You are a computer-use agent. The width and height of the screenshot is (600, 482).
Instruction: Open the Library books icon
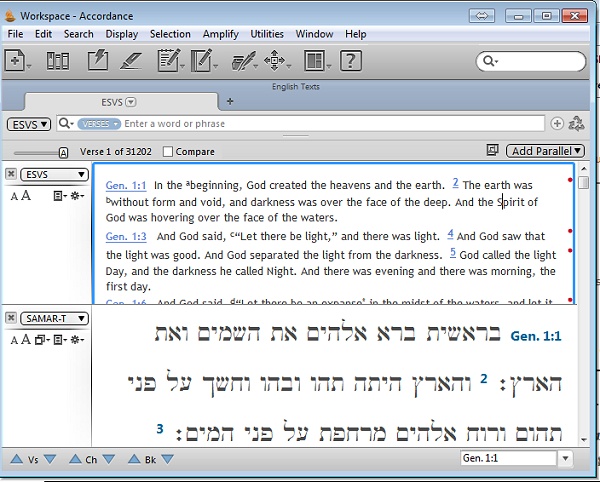[58, 61]
